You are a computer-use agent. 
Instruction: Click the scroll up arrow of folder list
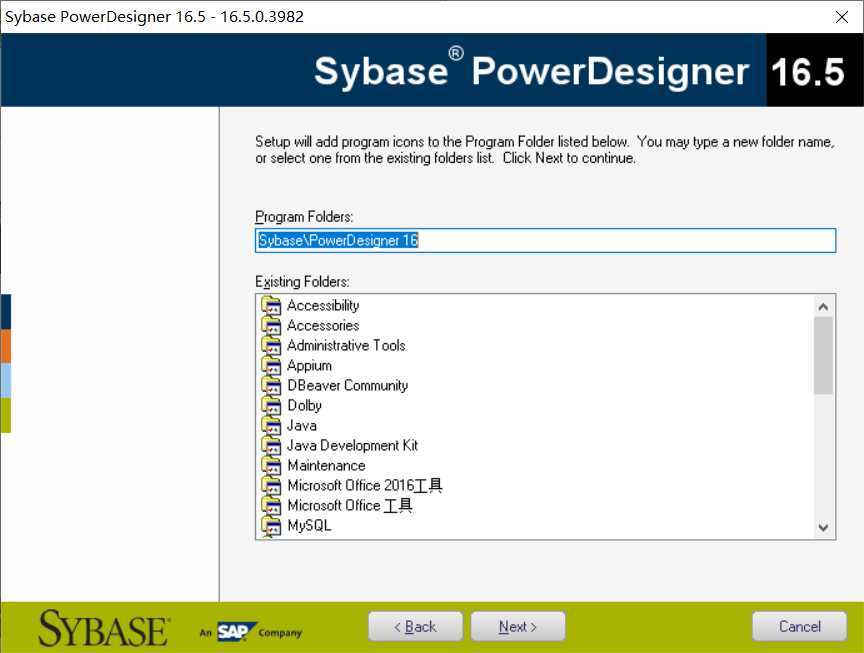click(823, 307)
